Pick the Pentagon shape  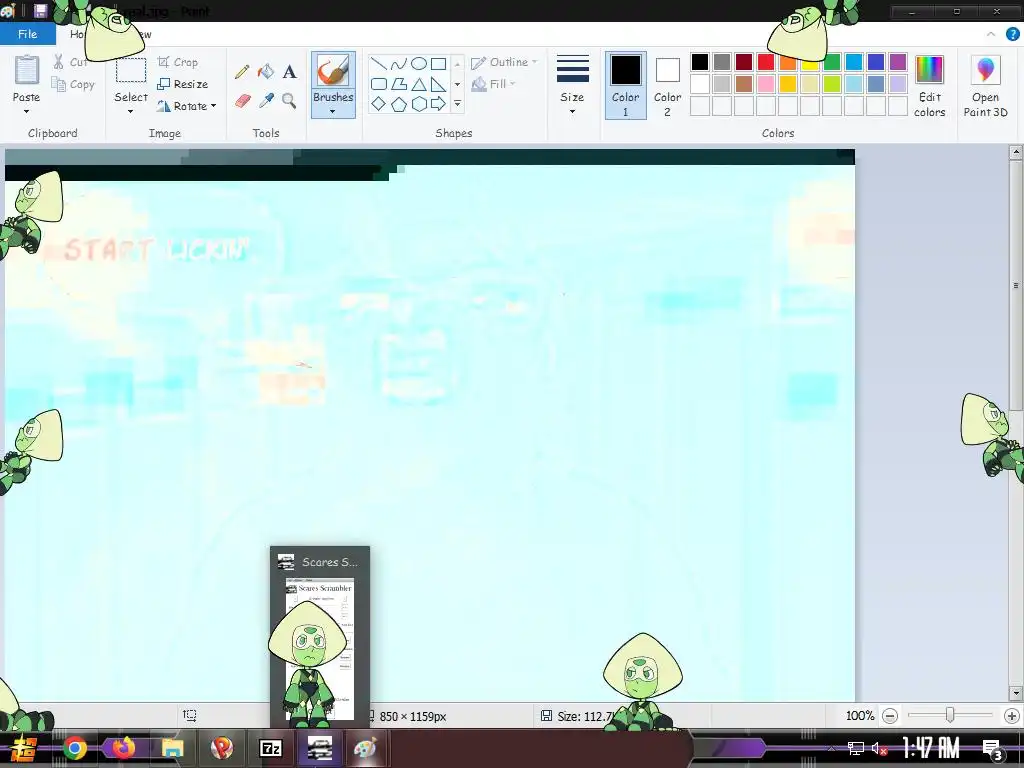tap(398, 103)
